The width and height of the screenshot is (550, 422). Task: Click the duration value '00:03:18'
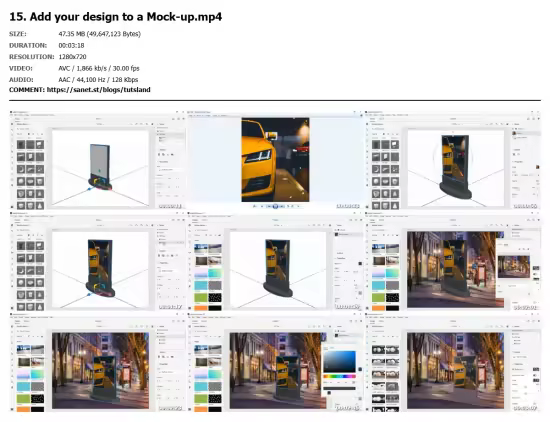click(x=71, y=46)
